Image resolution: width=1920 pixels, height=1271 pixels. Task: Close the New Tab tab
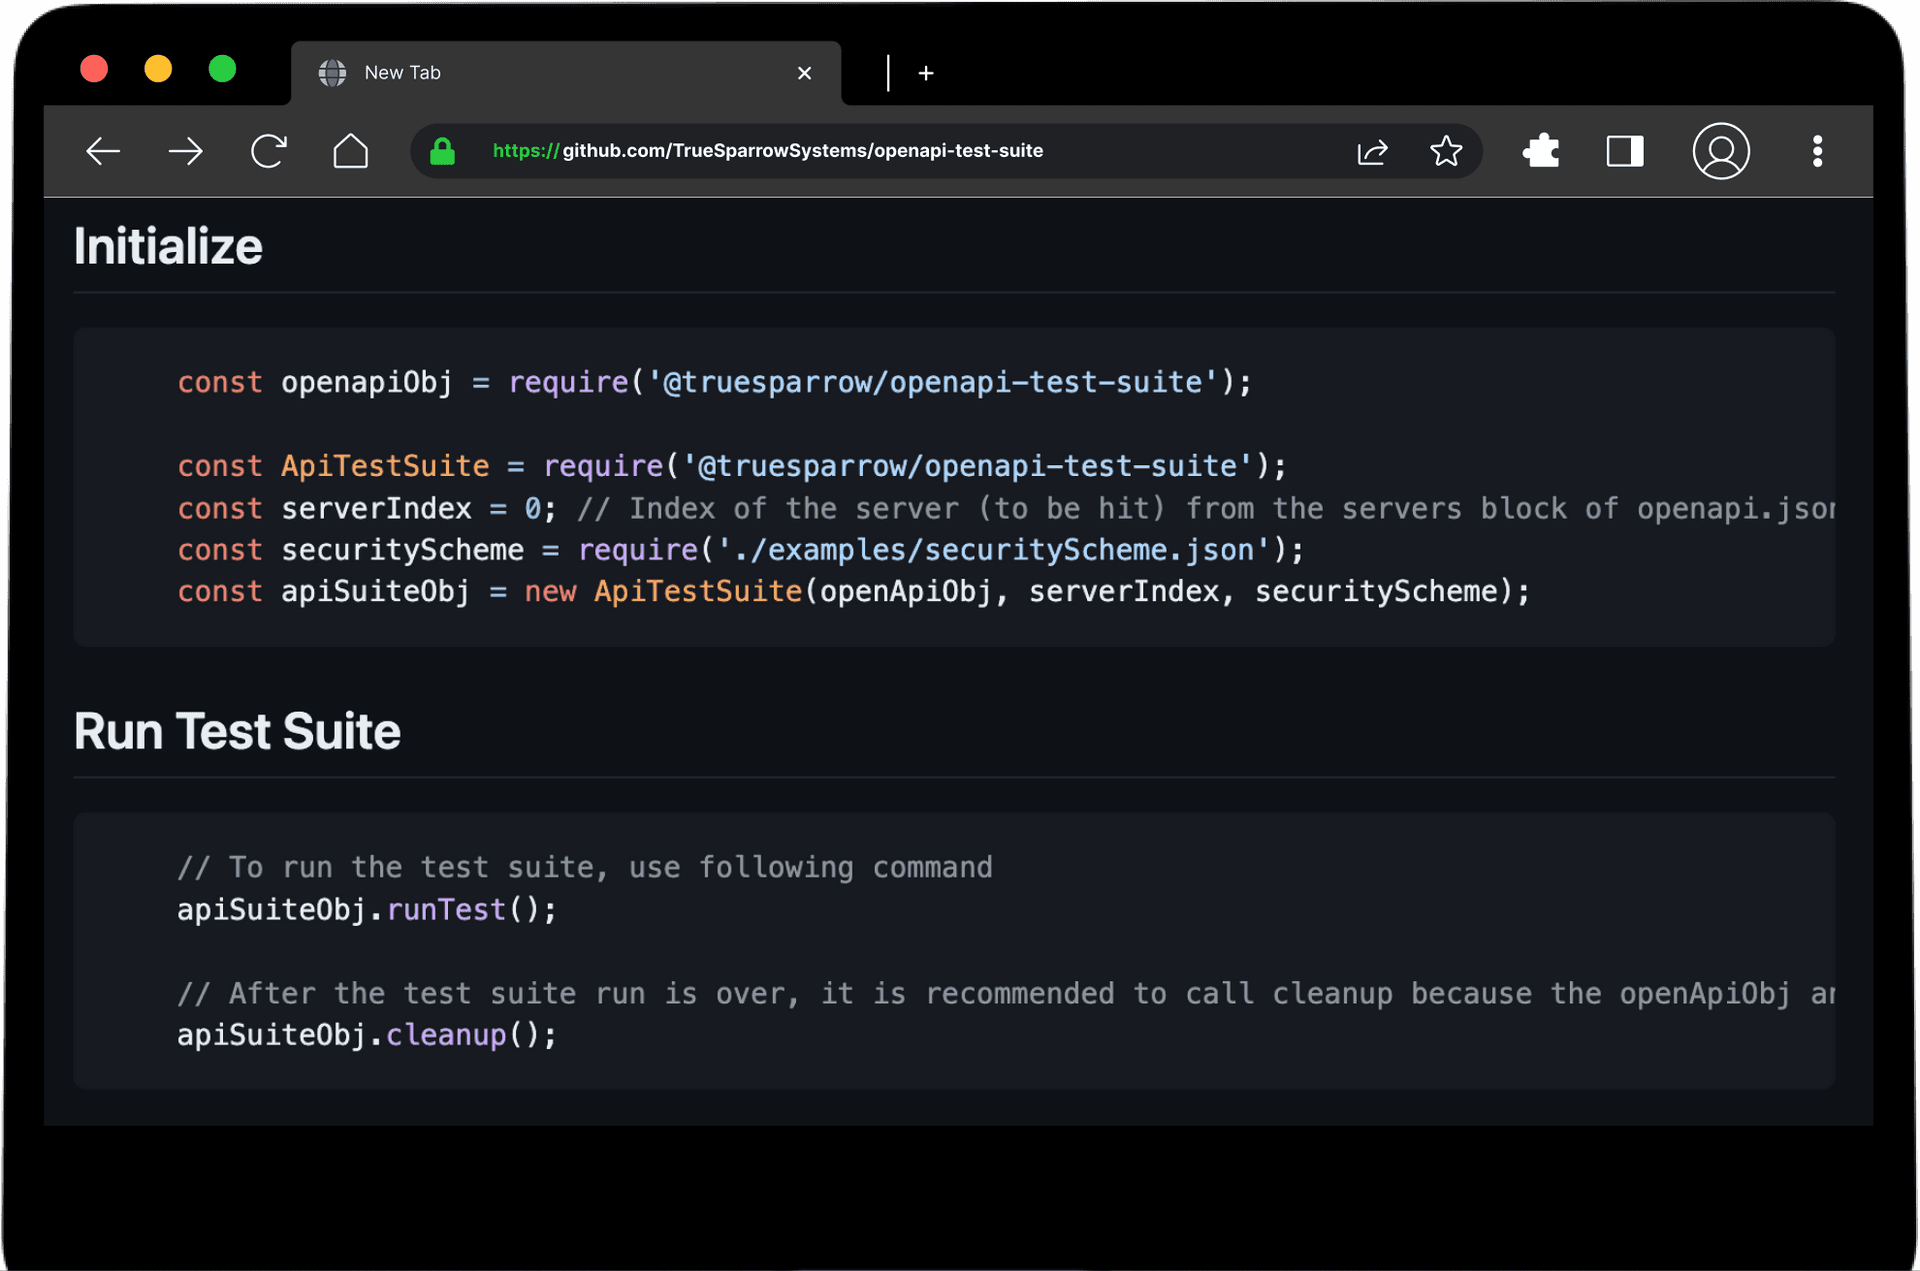805,72
